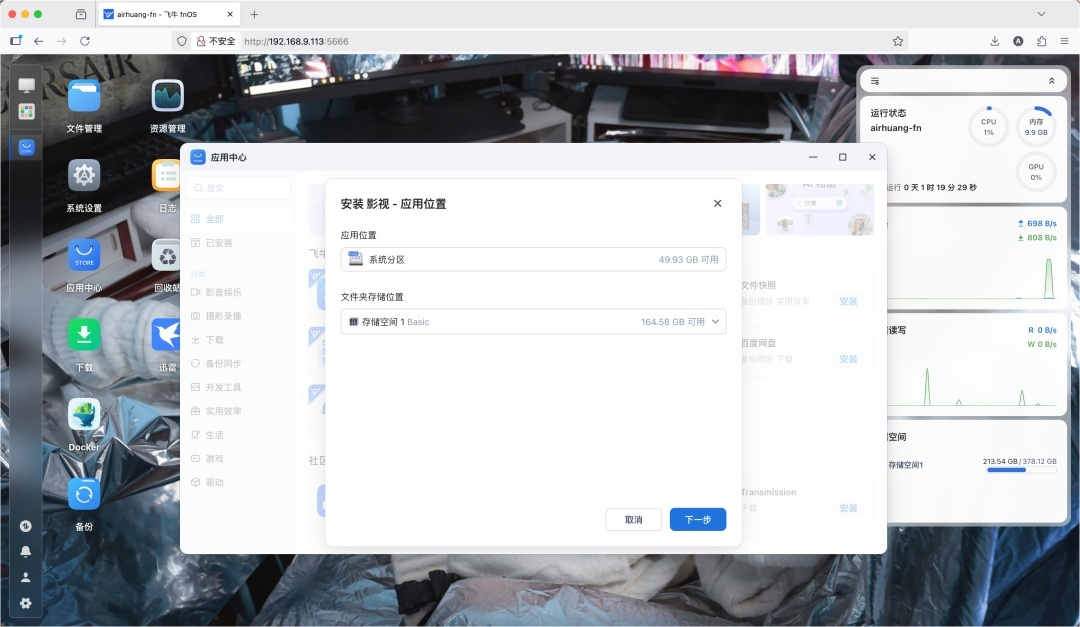Open the user account icon in the dock
Image resolution: width=1080 pixels, height=627 pixels.
point(25,577)
